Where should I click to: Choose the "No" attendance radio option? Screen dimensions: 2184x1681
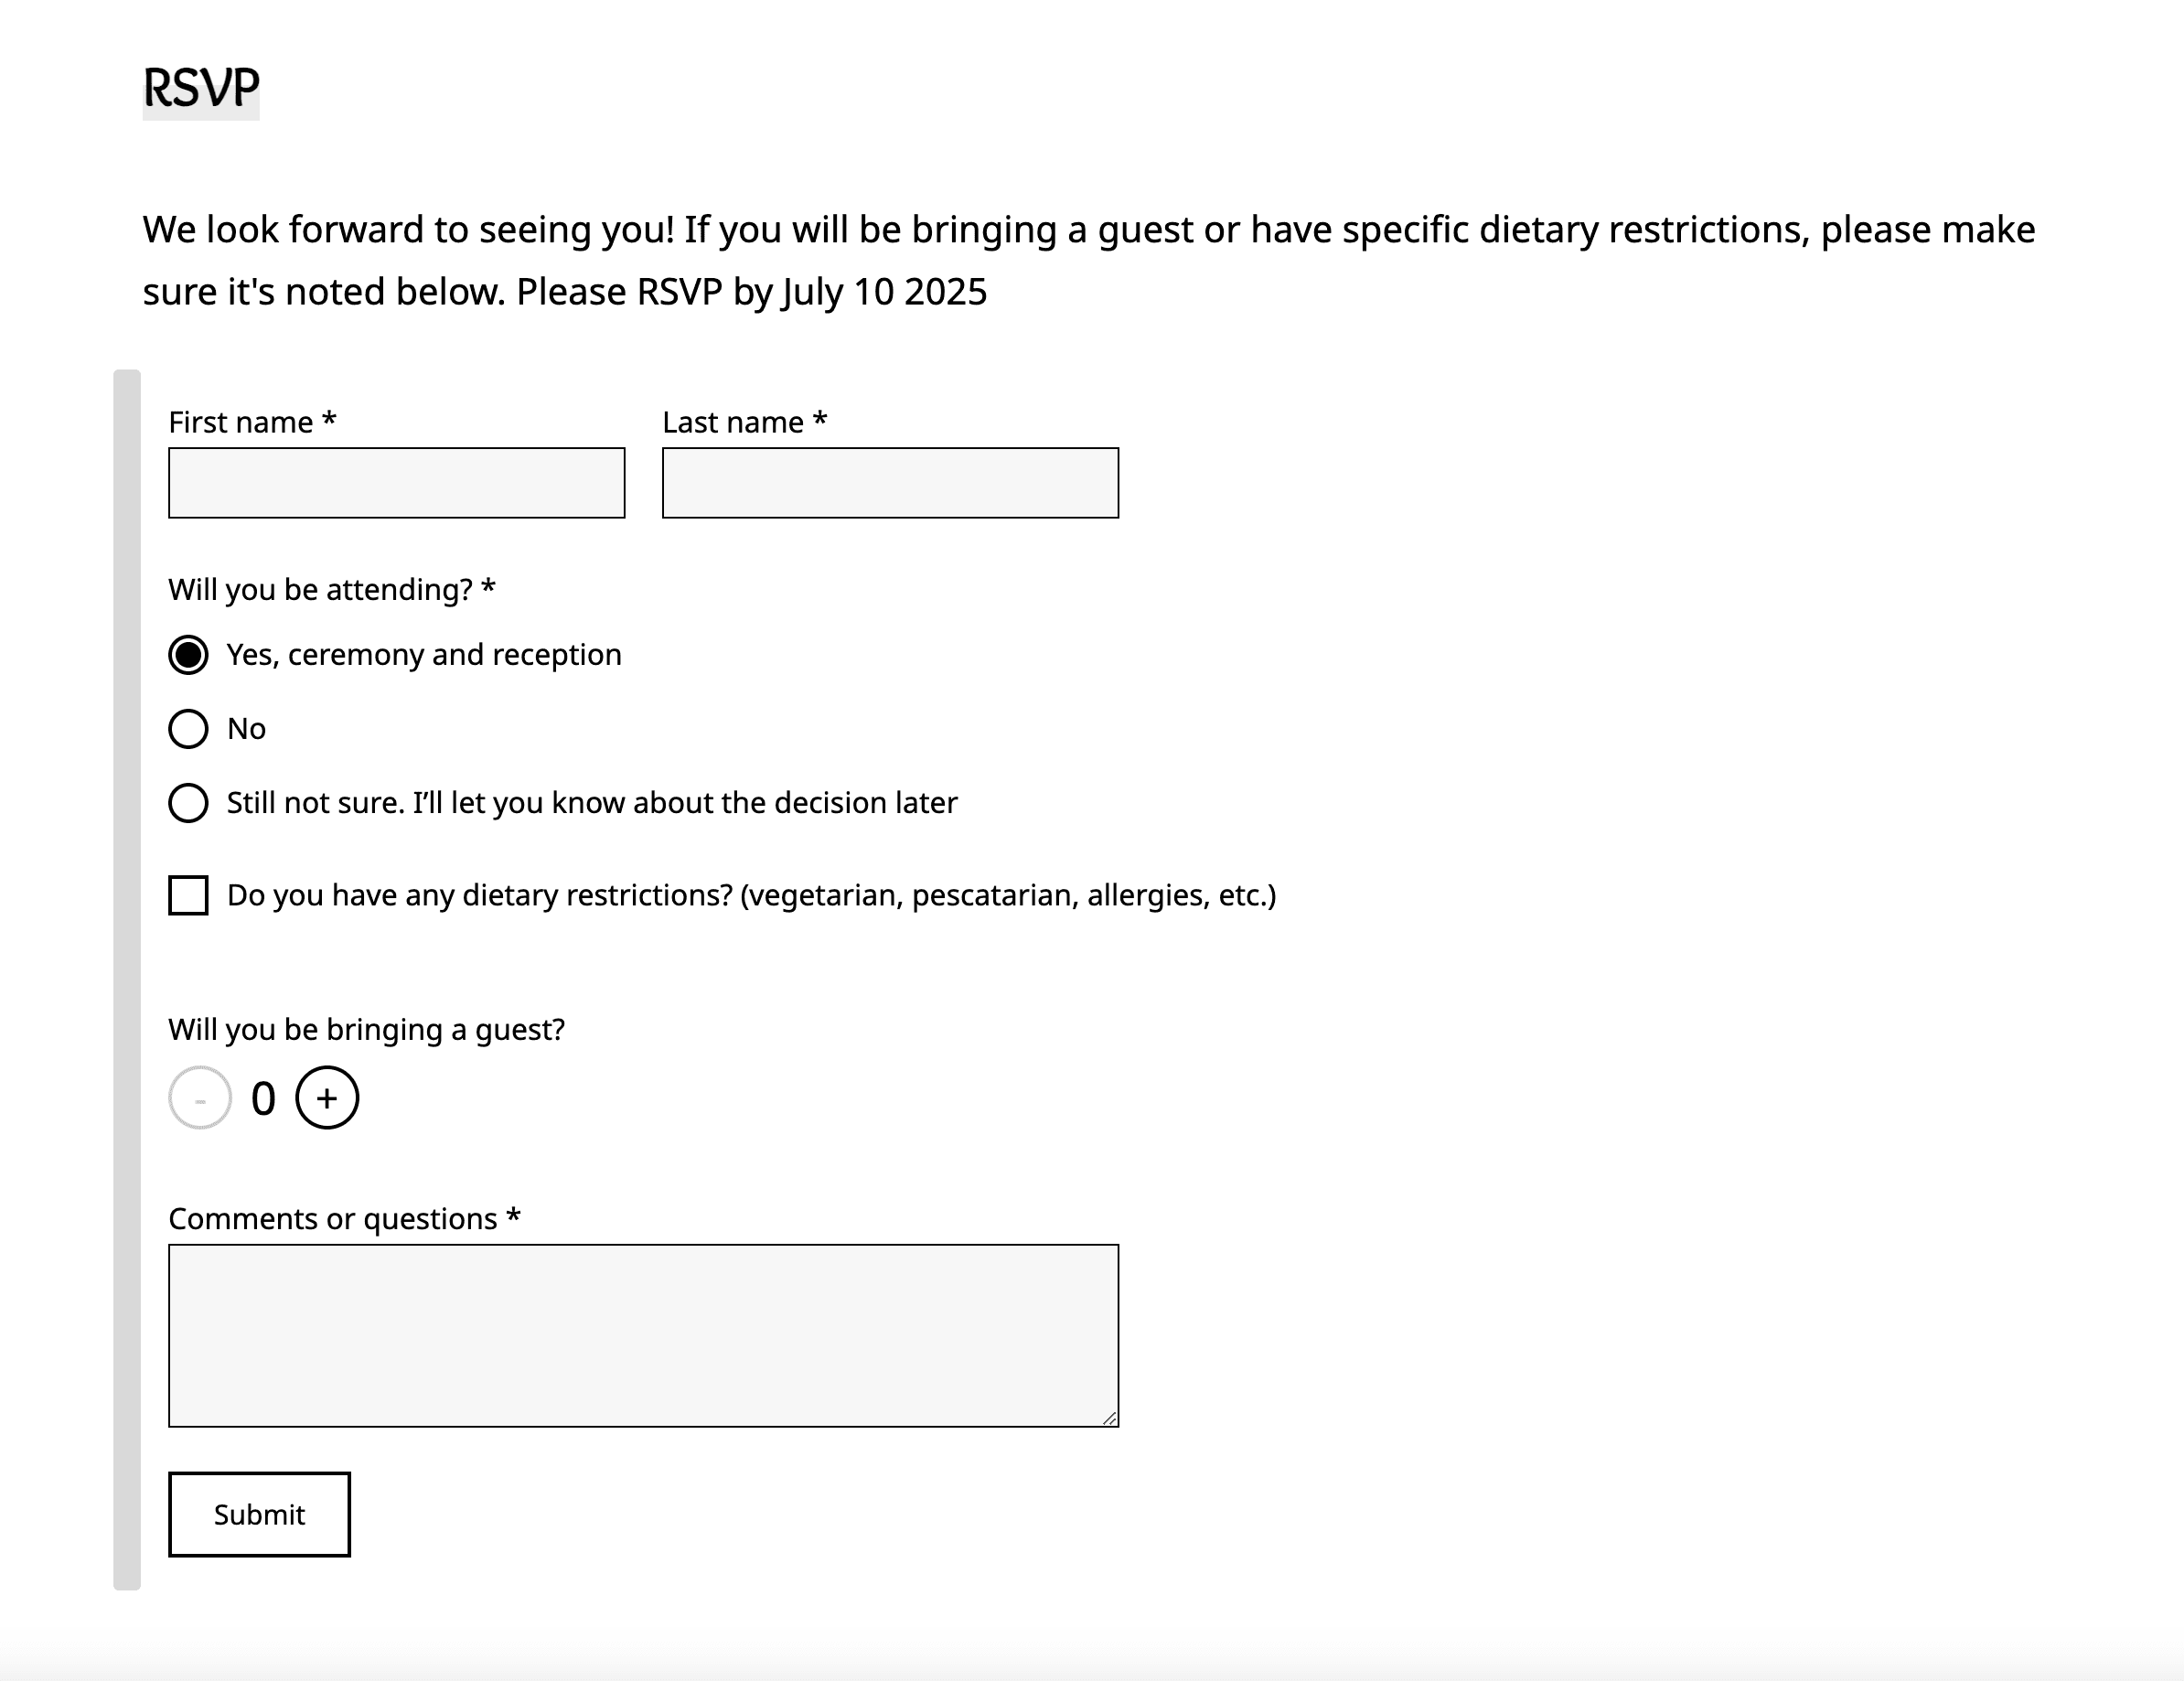pyautogui.click(x=188, y=729)
